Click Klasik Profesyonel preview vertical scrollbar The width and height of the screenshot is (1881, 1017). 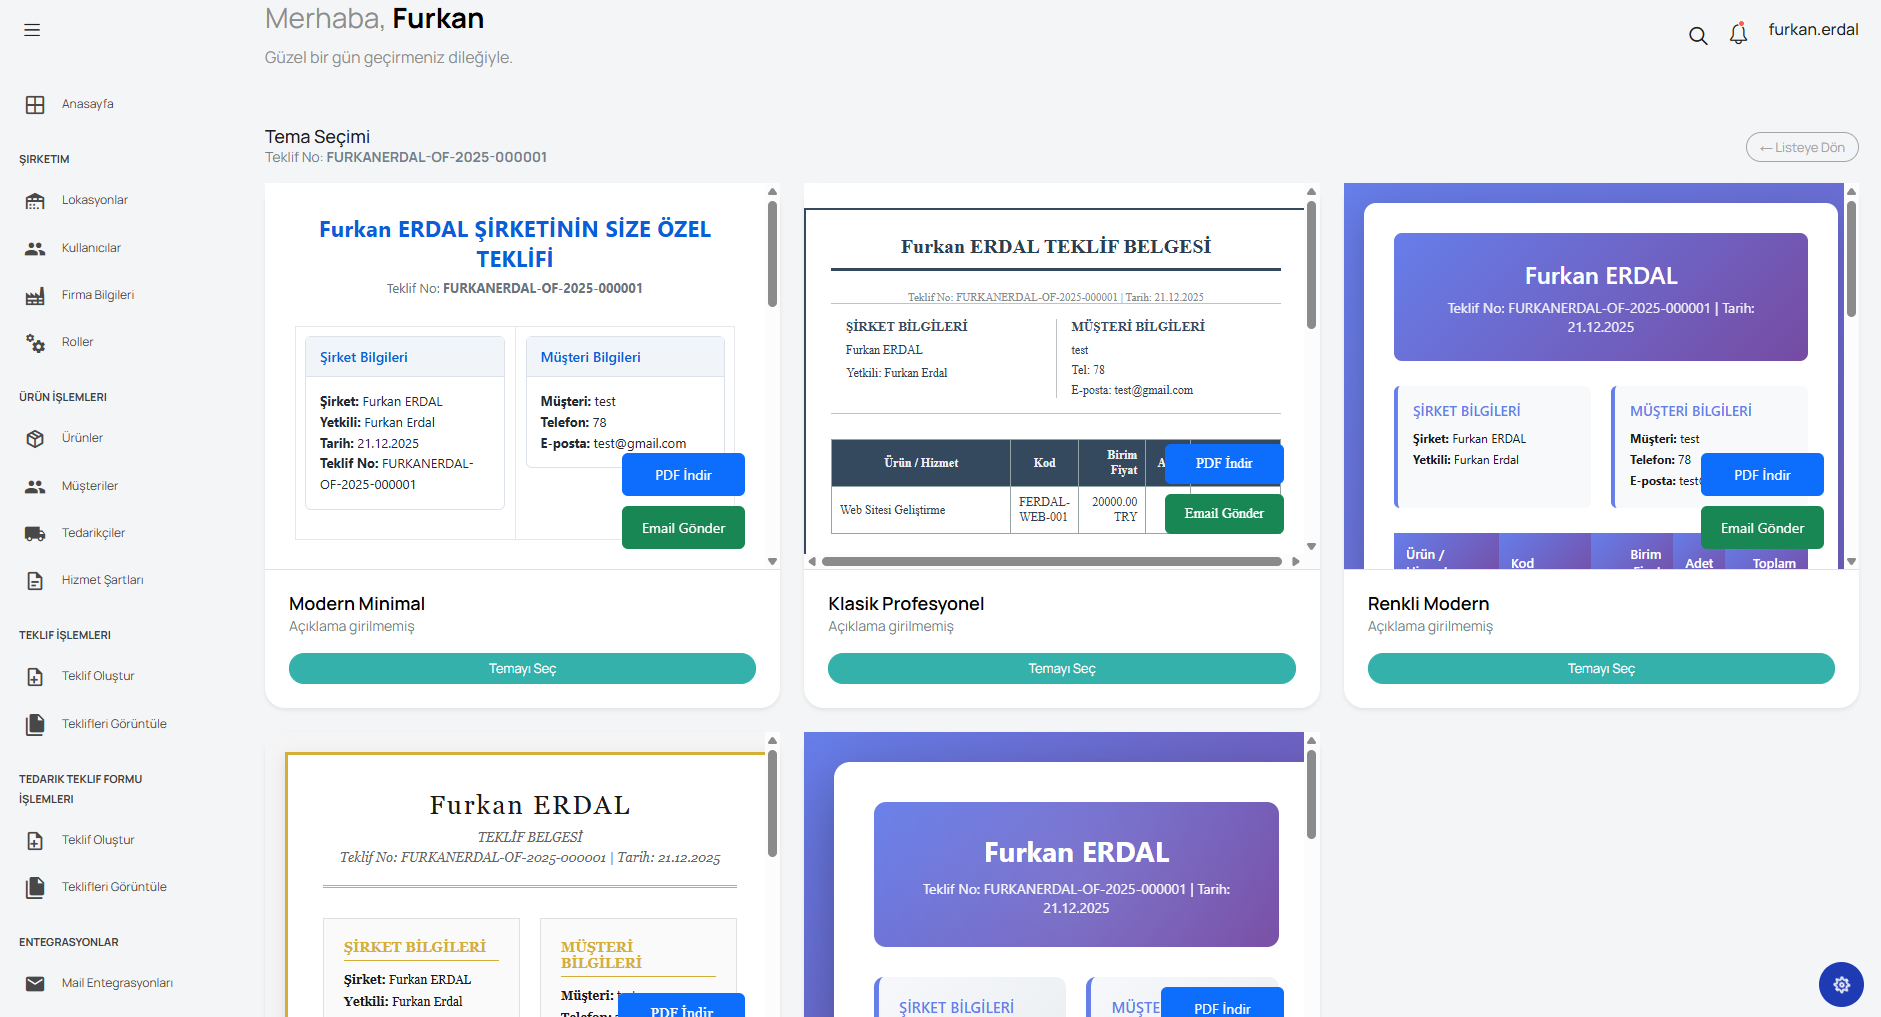1312,264
